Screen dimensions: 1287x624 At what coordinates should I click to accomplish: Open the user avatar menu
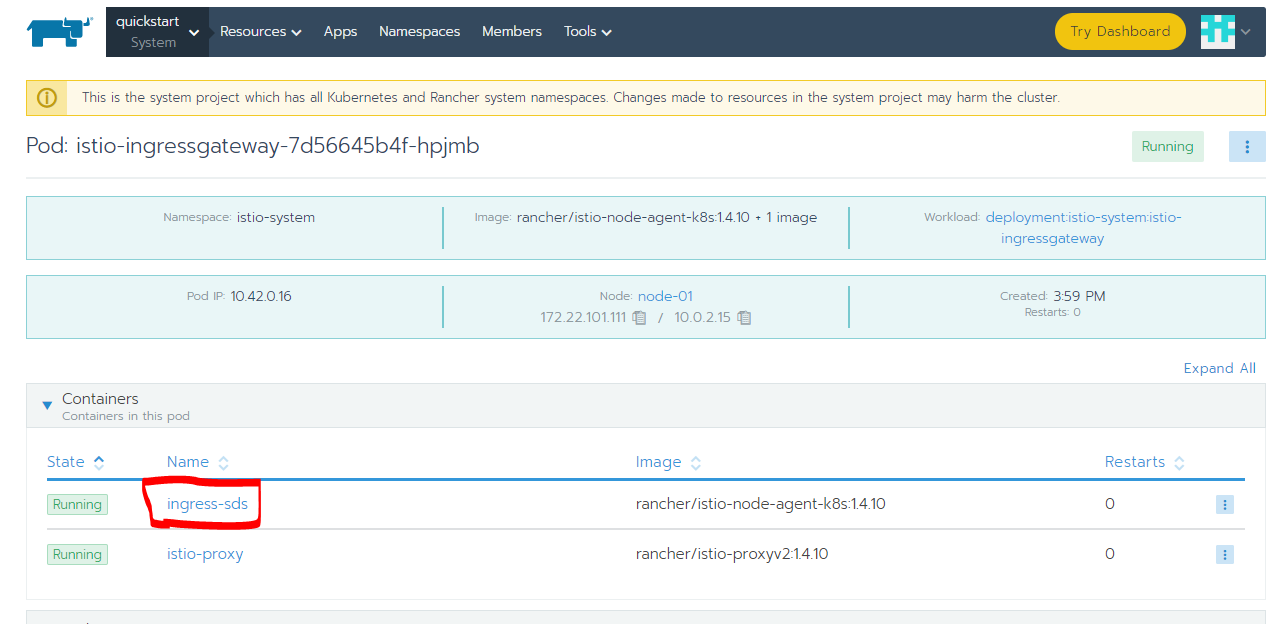[x=1226, y=31]
